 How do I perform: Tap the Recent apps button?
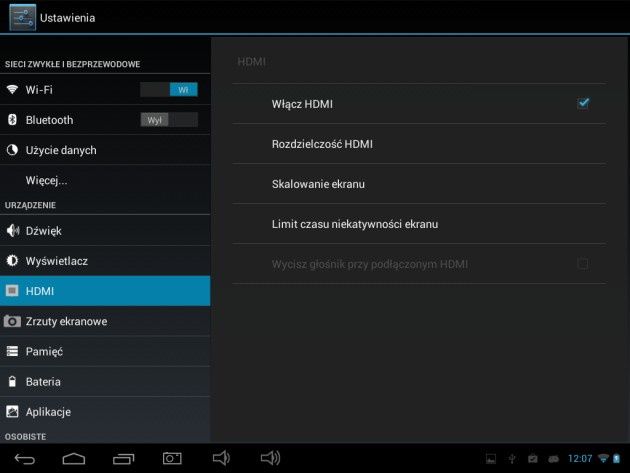[x=123, y=459]
